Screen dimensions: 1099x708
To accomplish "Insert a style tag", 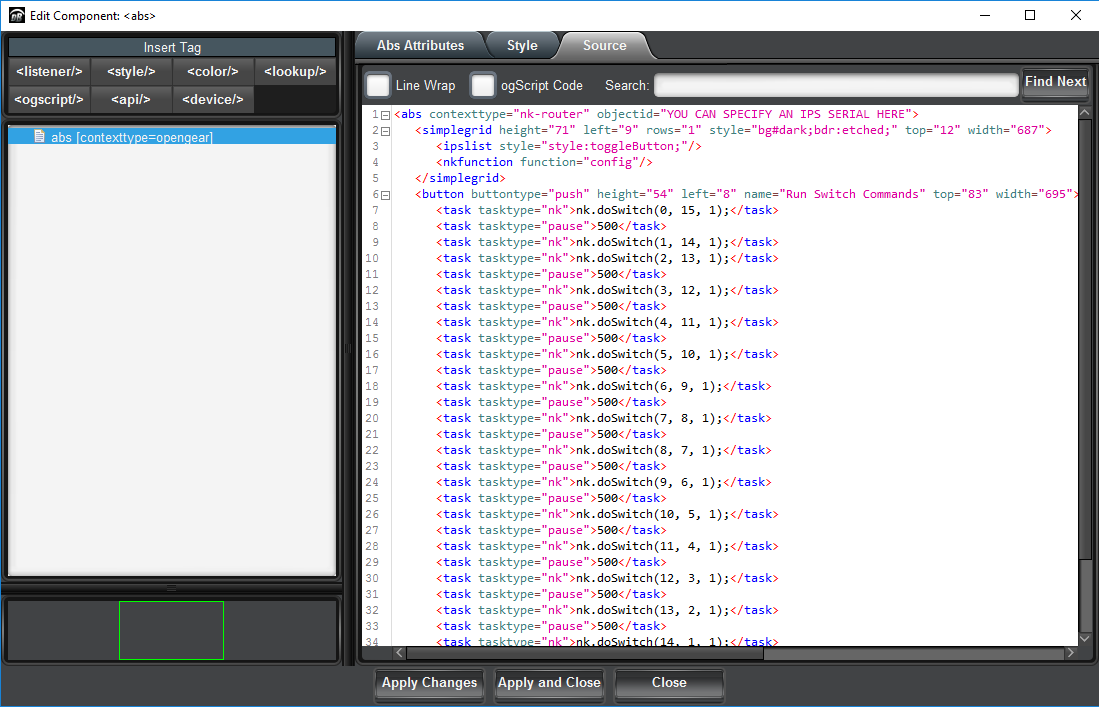I will coord(131,72).
